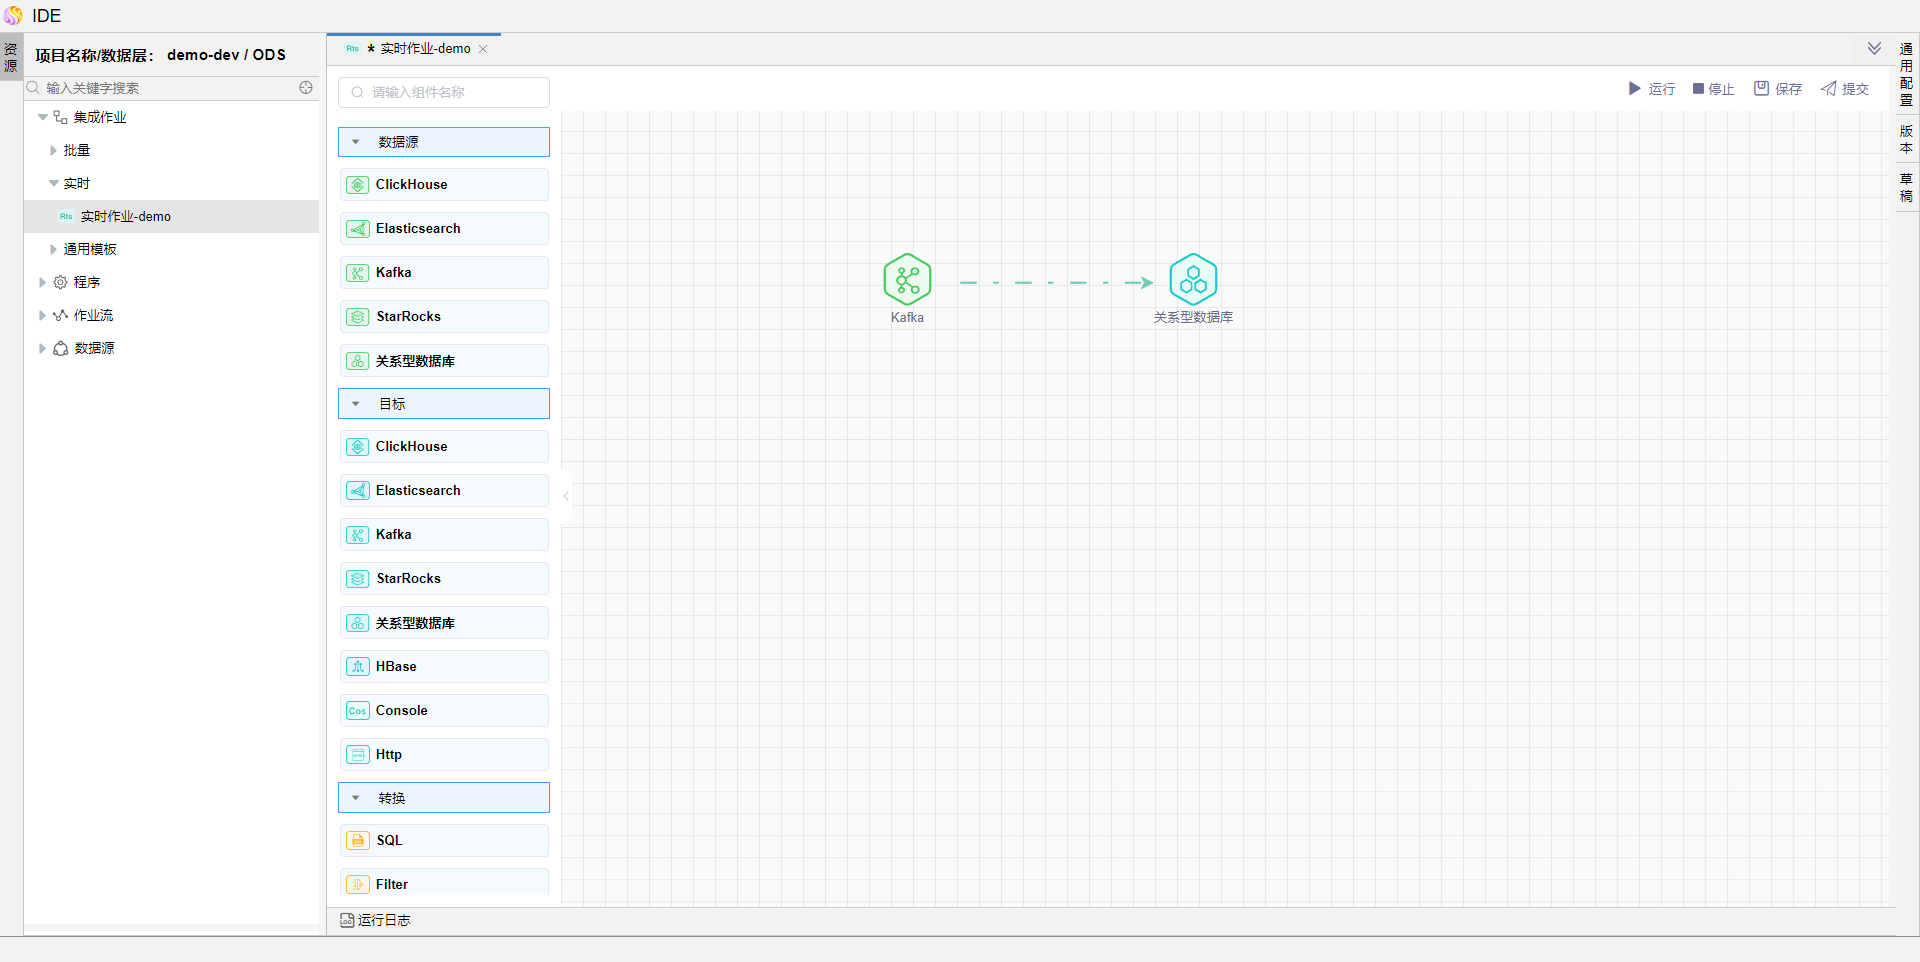The height and width of the screenshot is (962, 1920).
Task: Click the Run (运行) toolbar button
Action: pyautogui.click(x=1651, y=89)
